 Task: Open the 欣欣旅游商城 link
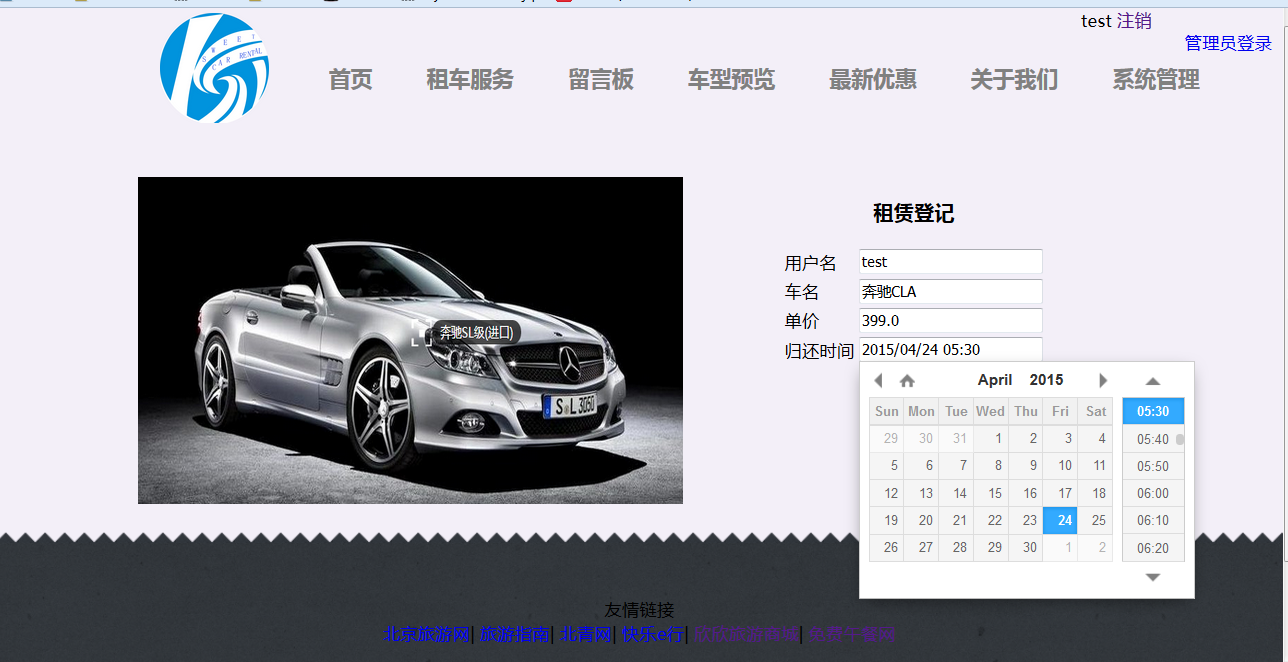[x=746, y=634]
